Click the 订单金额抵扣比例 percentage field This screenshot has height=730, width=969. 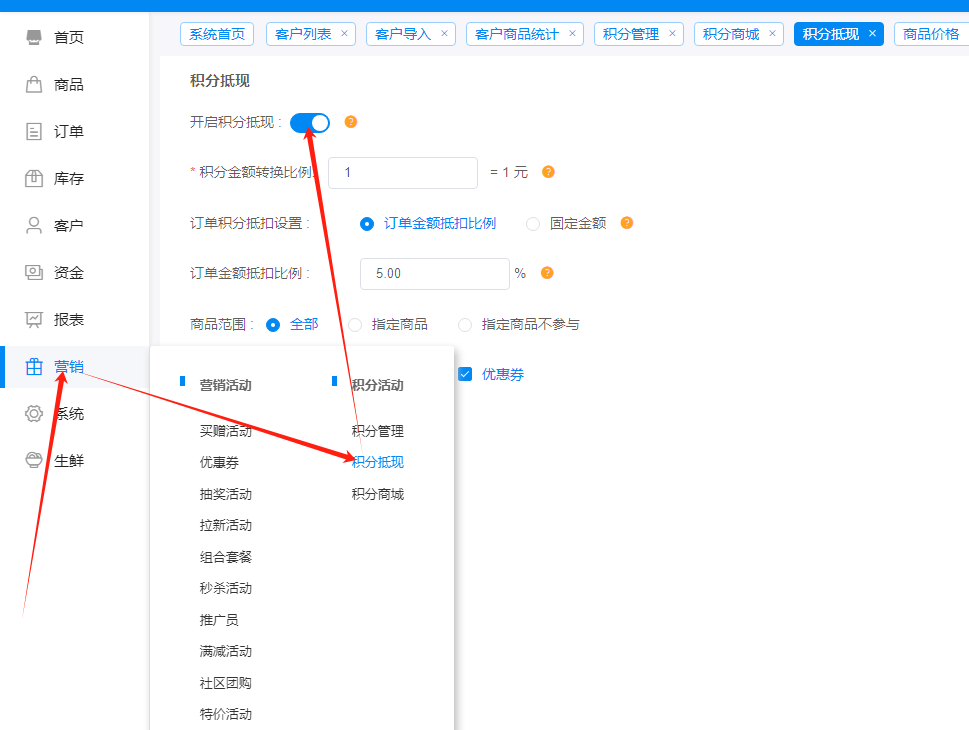[434, 274]
